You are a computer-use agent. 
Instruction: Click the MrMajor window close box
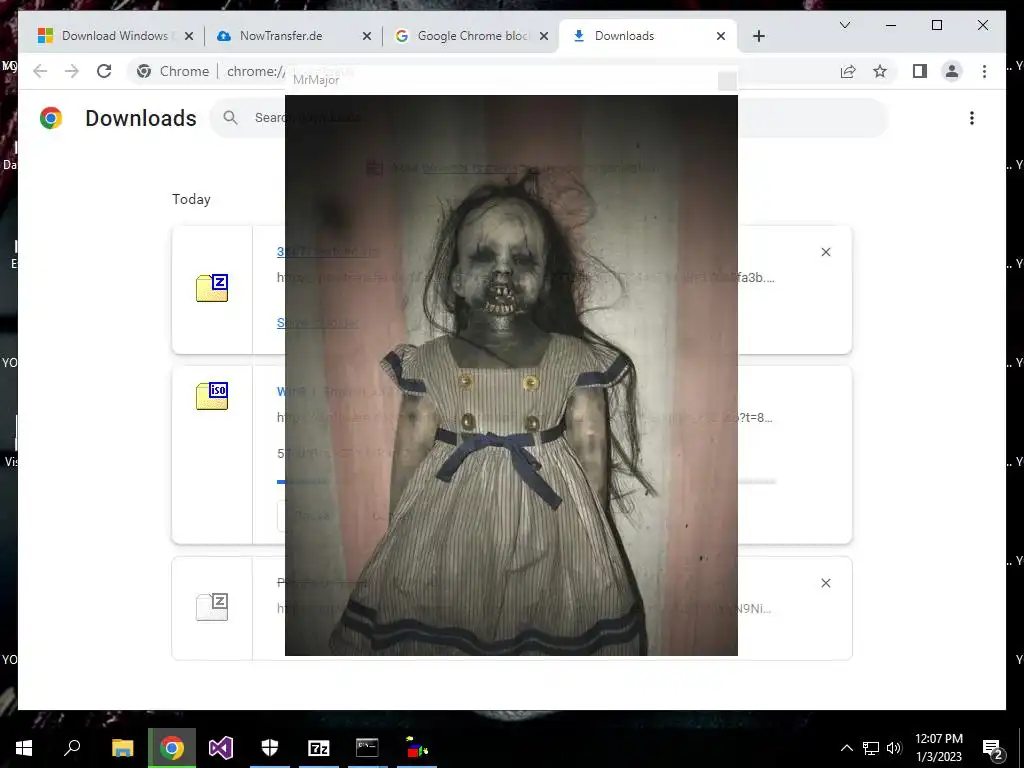click(727, 81)
